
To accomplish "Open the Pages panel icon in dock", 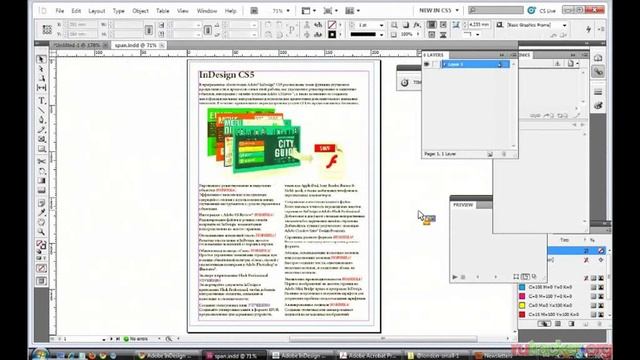I will tap(598, 58).
